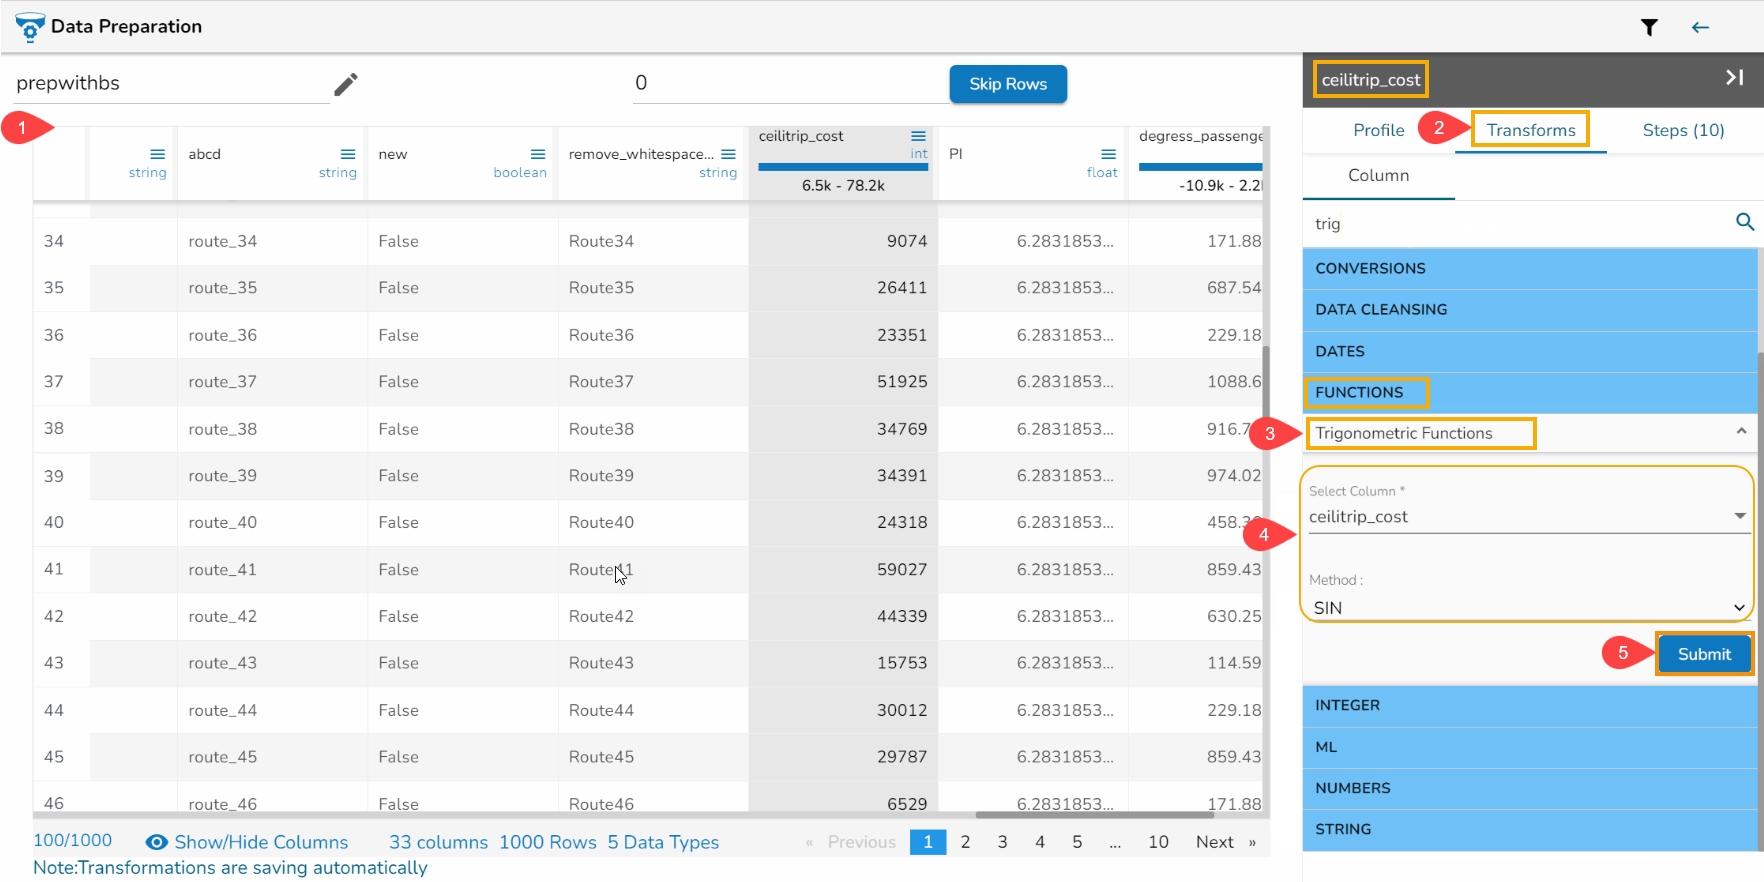Screen dimensions: 1764x882
Task: Open the PI column menu icon
Action: 1108,154
